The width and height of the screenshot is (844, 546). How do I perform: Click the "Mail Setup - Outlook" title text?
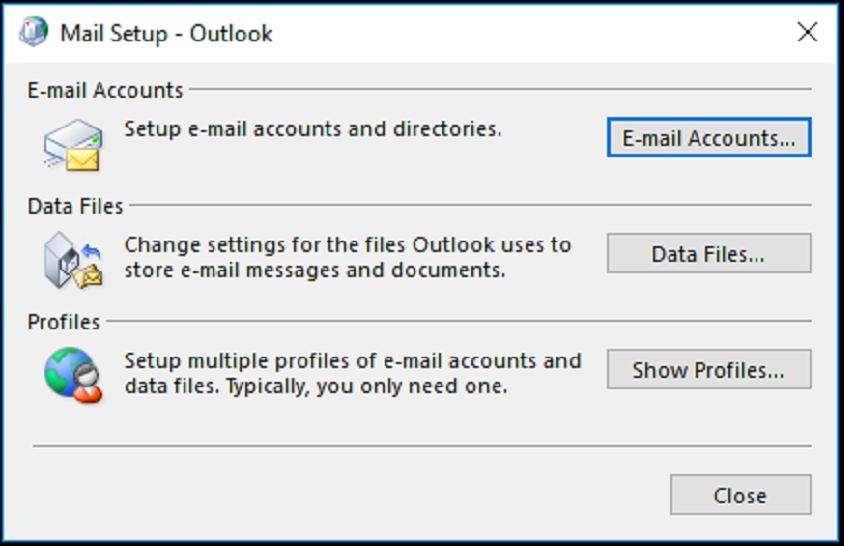pyautogui.click(x=166, y=33)
